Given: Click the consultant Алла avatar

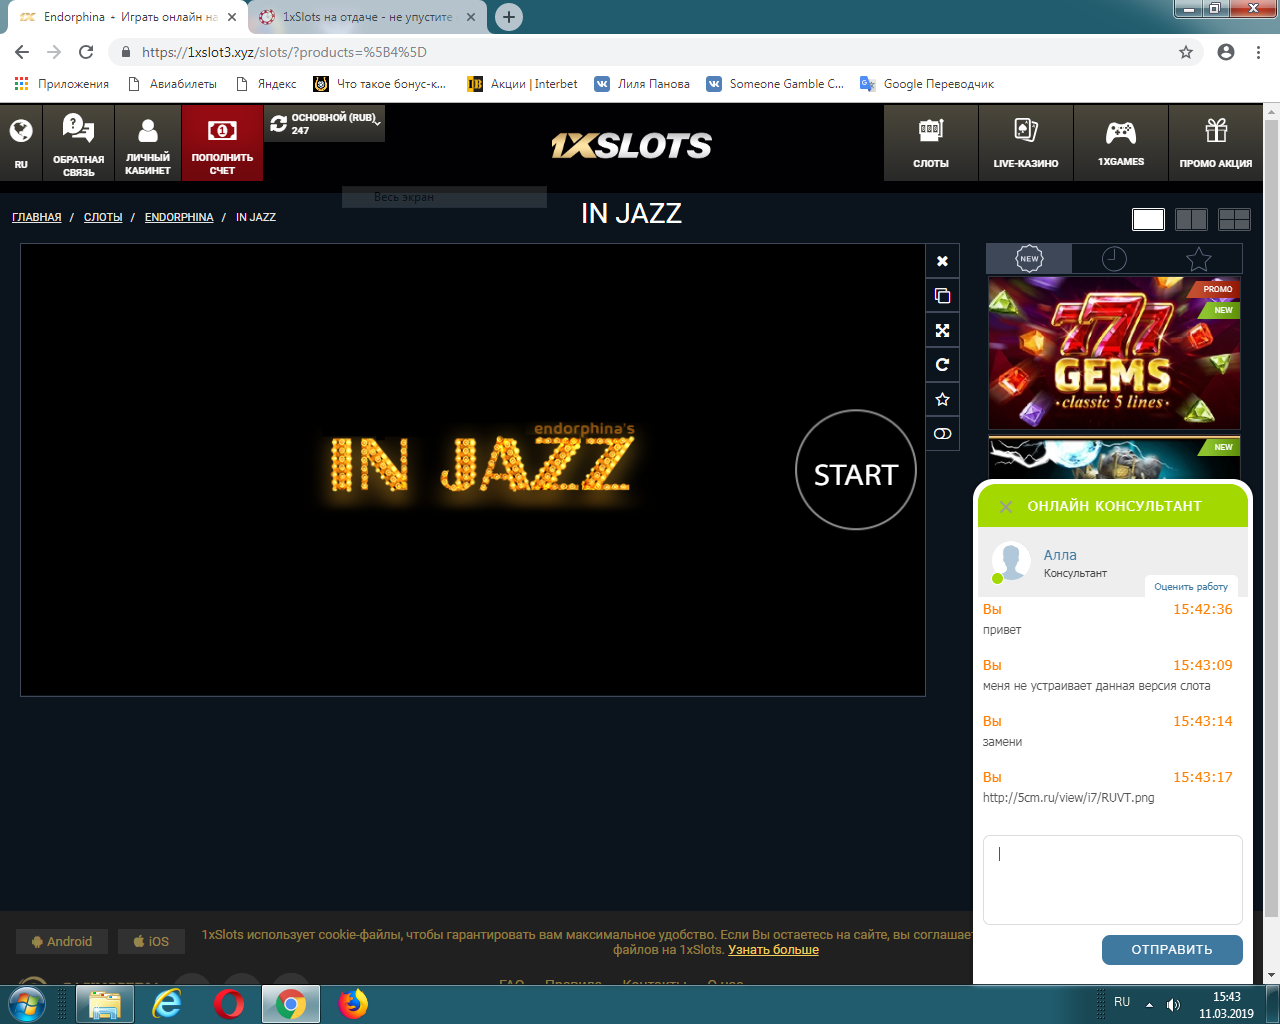Looking at the screenshot, I should [x=1011, y=562].
